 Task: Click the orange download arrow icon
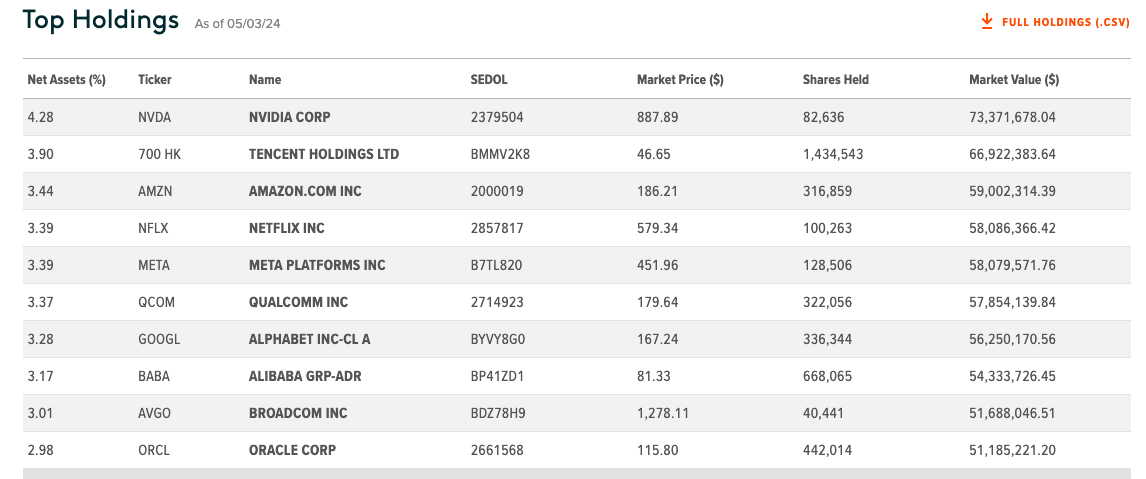tap(987, 21)
